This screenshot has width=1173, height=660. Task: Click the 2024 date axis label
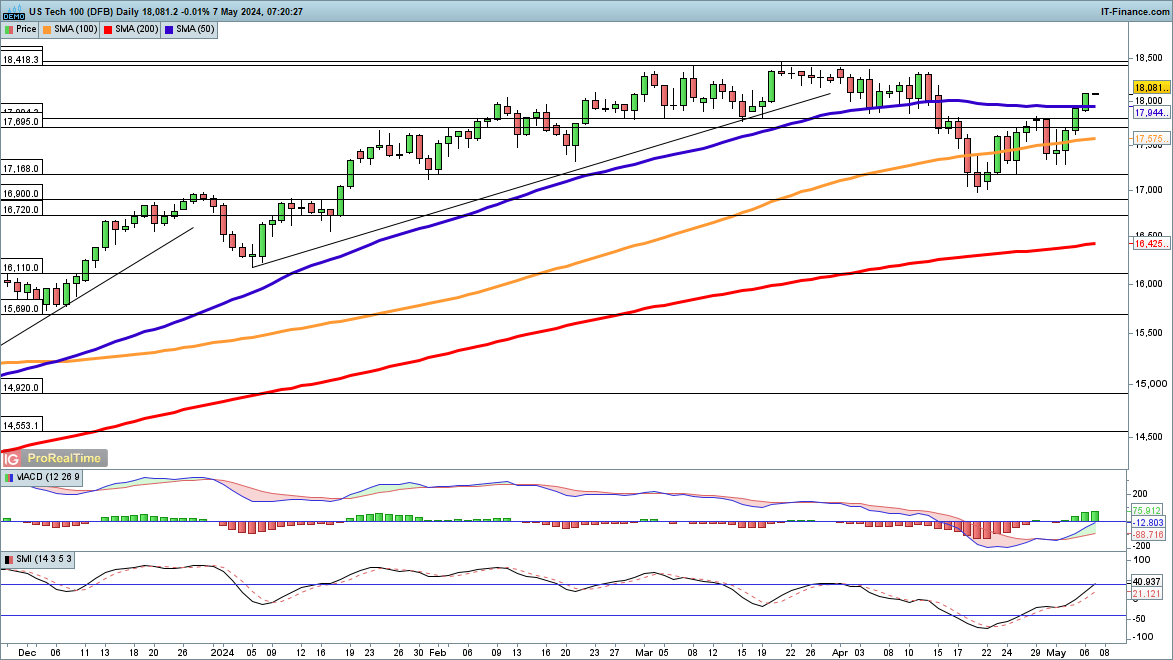pos(222,653)
